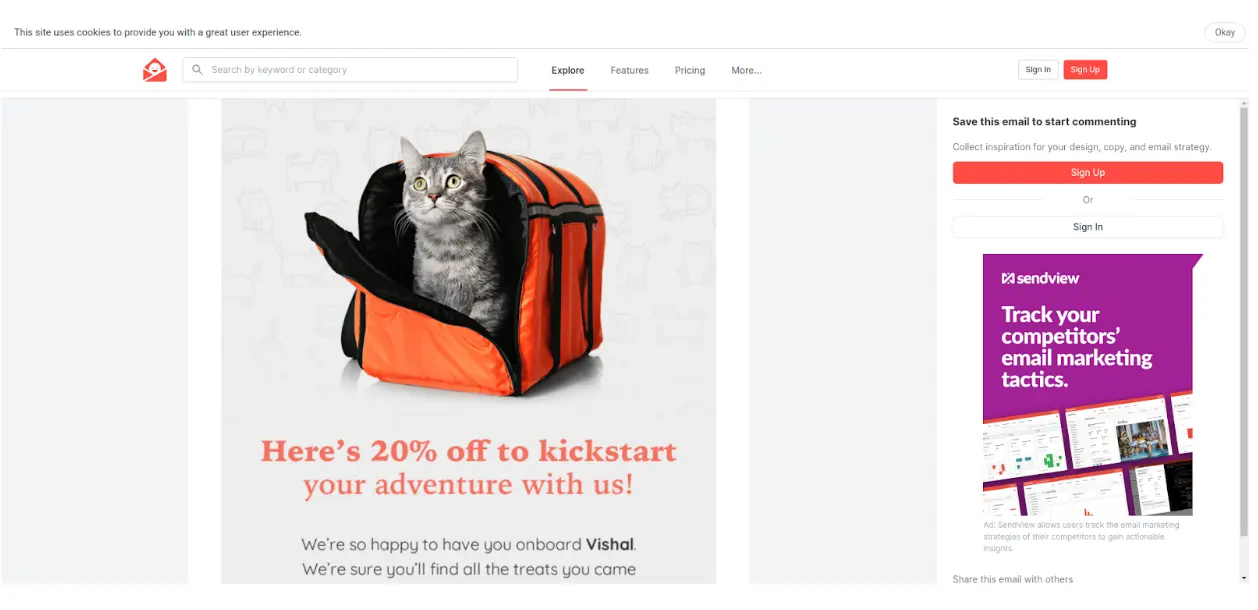
Task: Type in the keyword or category search field
Action: tap(360, 70)
